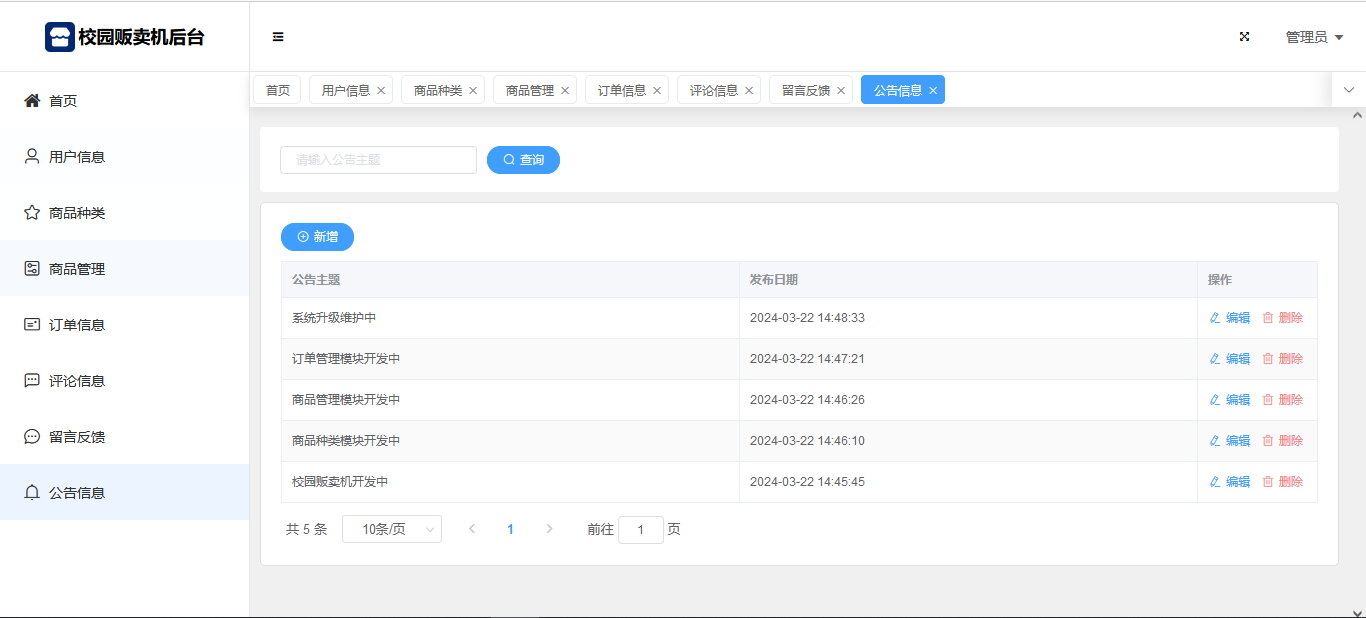The image size is (1366, 618).
Task: Click the 查询 search button
Action: click(523, 160)
